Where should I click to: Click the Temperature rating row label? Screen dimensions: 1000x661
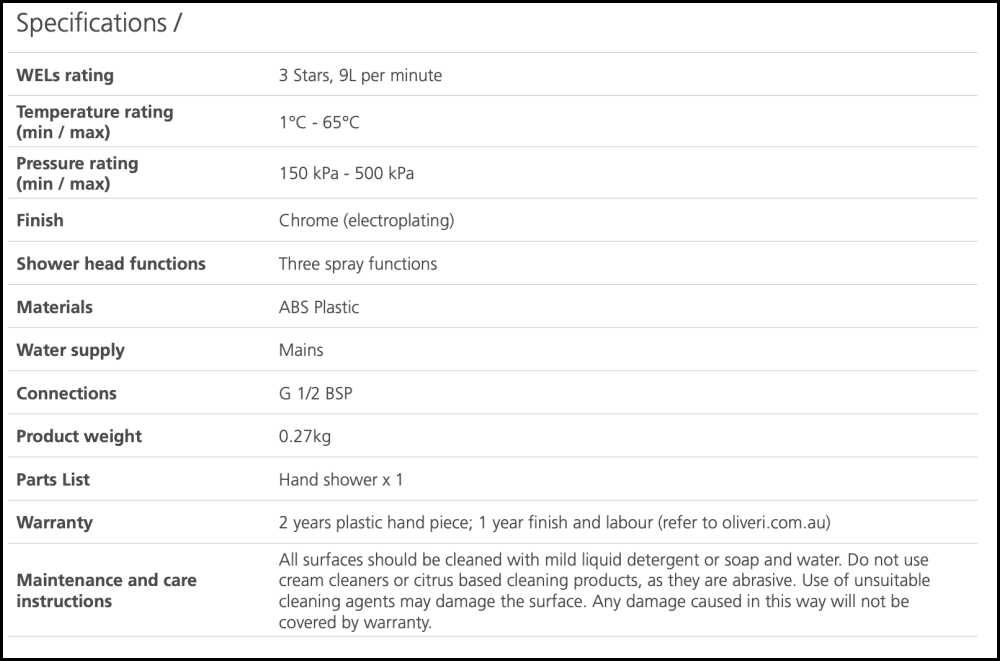tap(94, 122)
